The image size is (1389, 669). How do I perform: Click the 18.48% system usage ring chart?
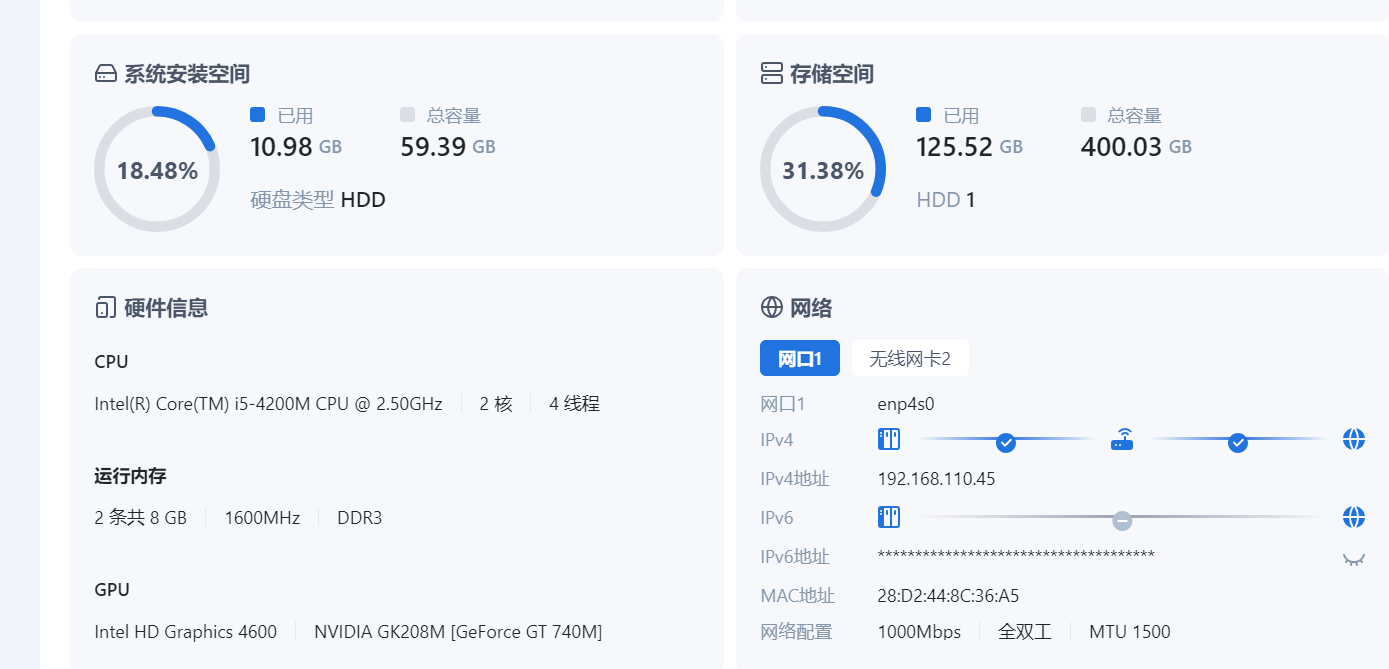[x=157, y=170]
